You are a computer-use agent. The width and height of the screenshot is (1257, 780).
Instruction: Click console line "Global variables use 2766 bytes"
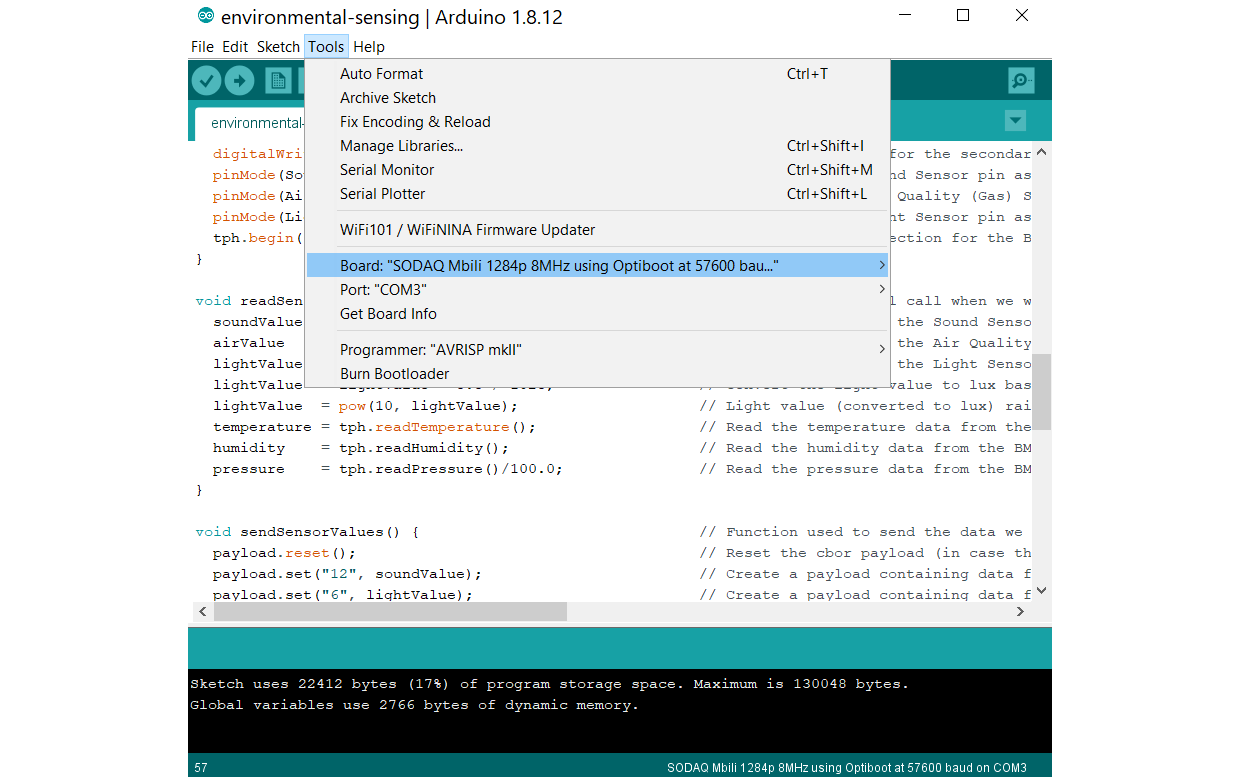tap(414, 706)
